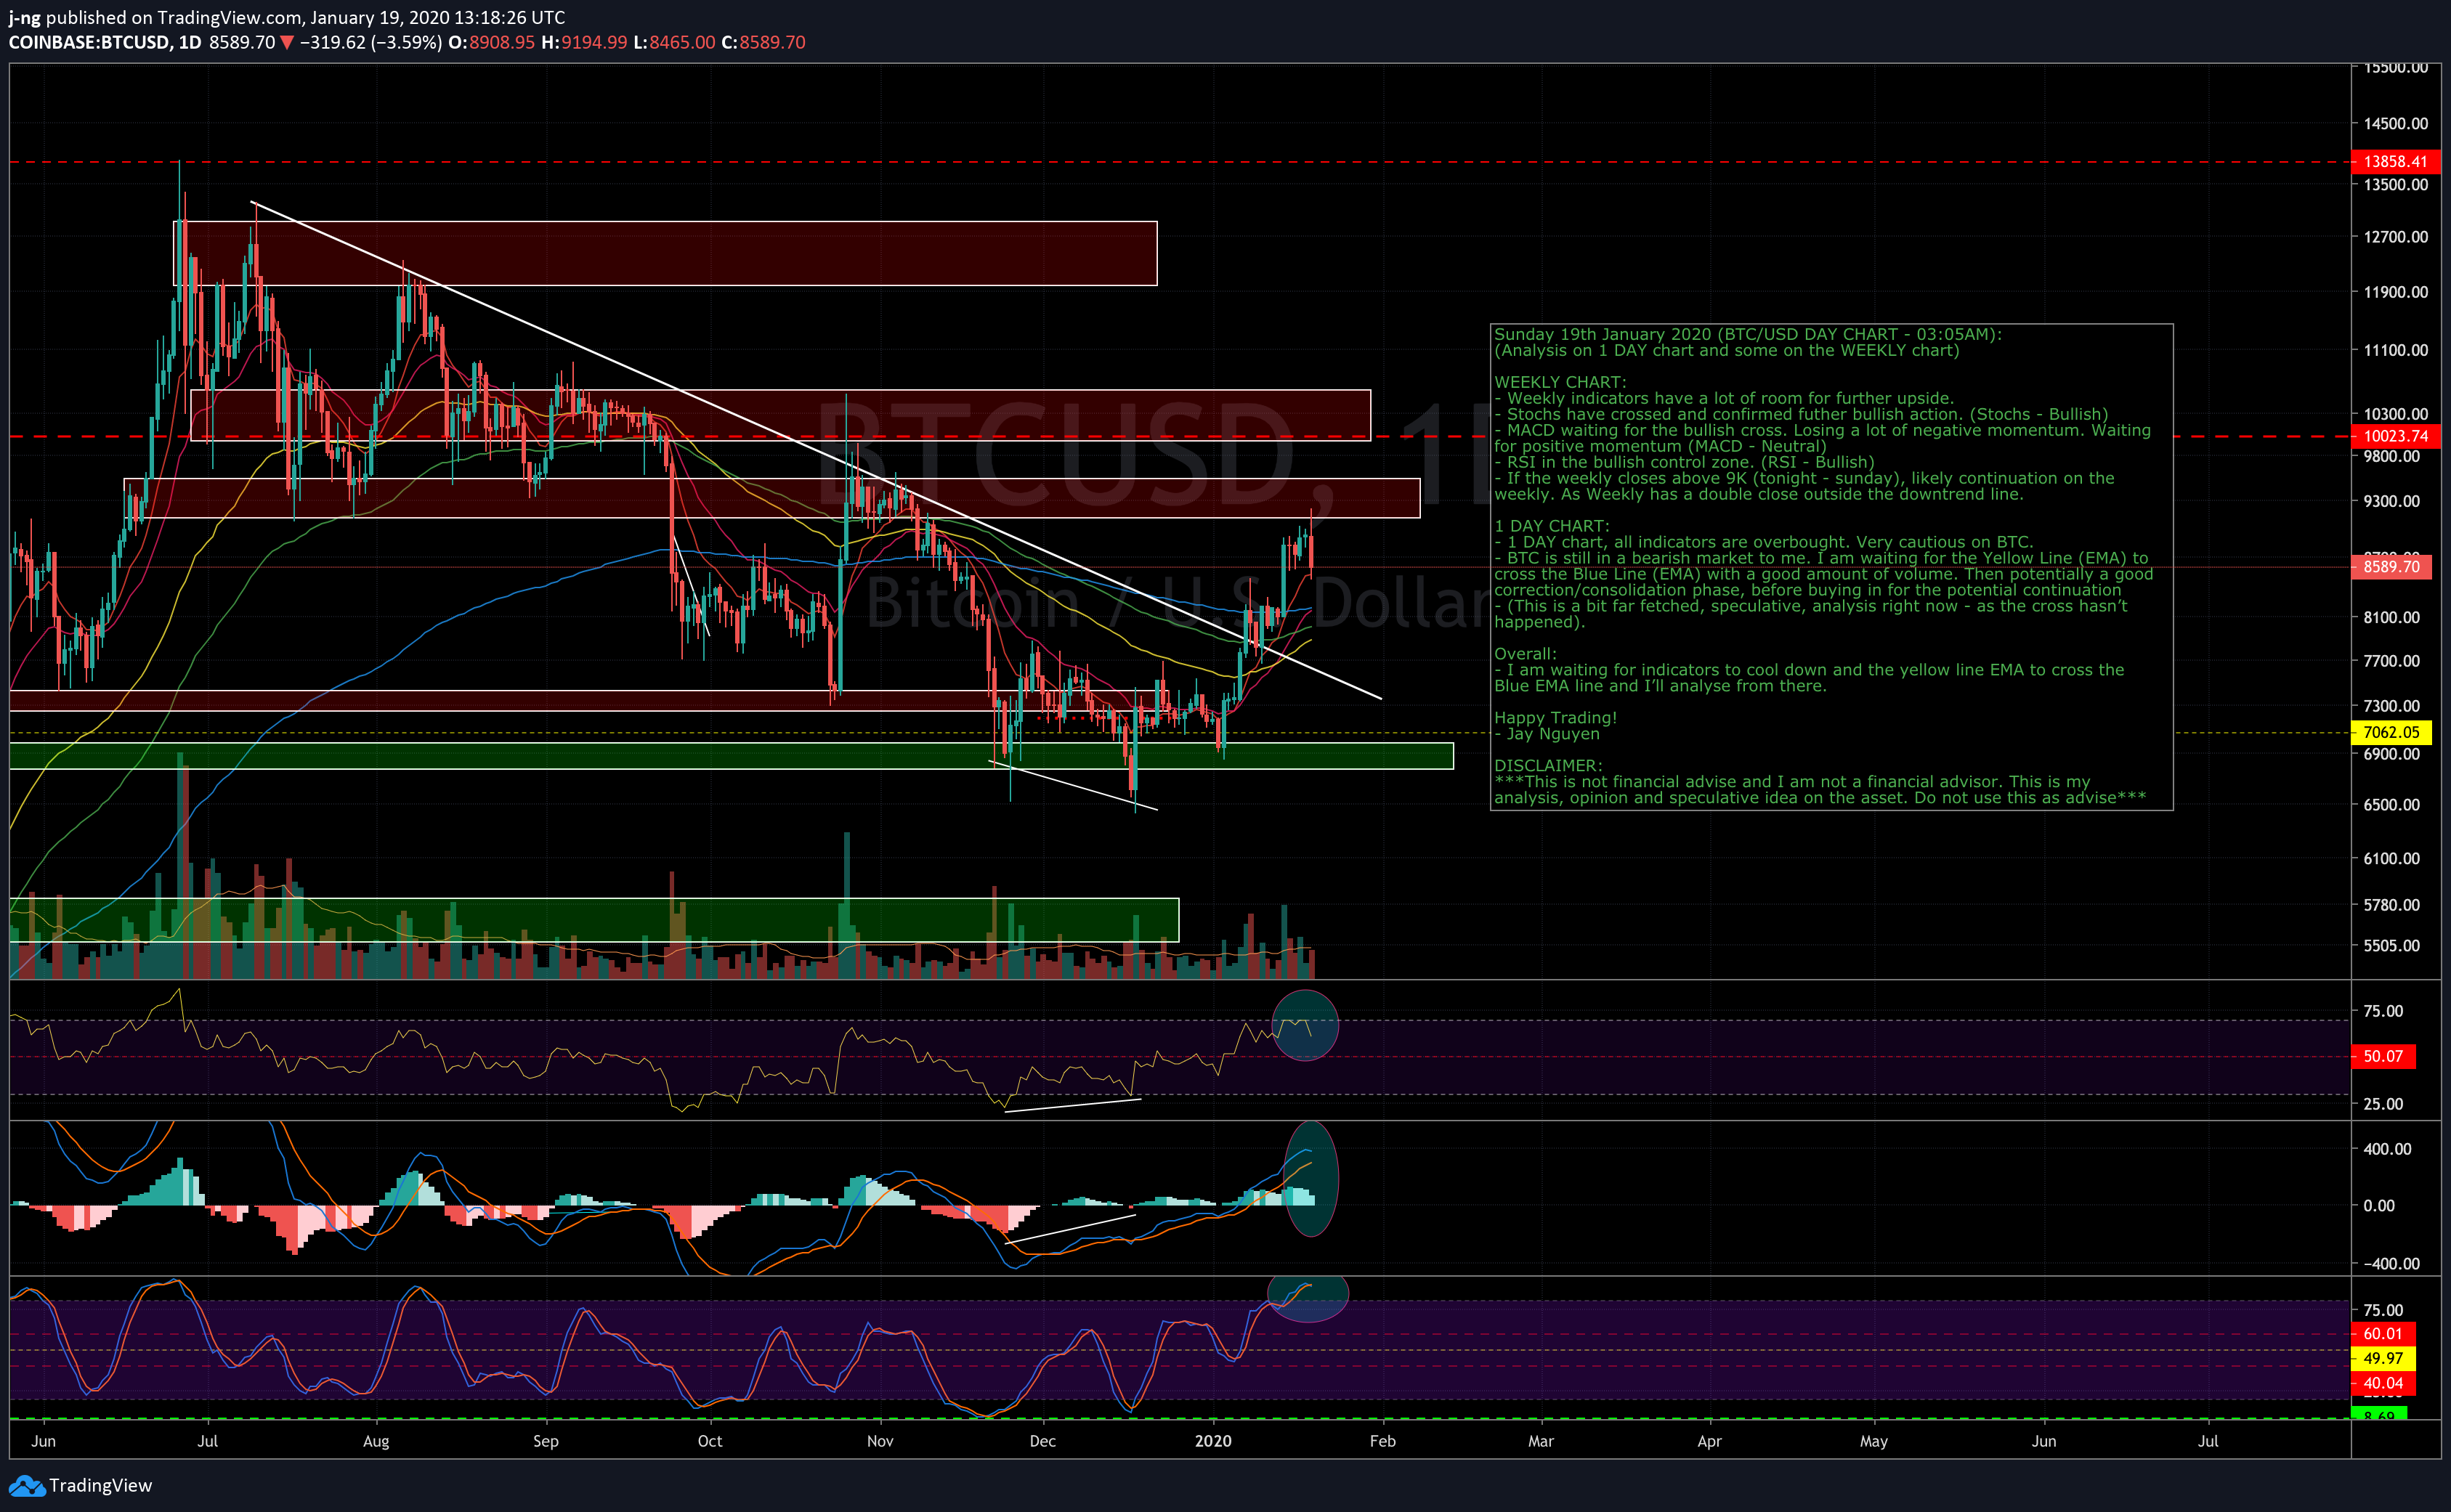Click the yellow 7062.05 price label
2451x1512 pixels.
click(2391, 732)
